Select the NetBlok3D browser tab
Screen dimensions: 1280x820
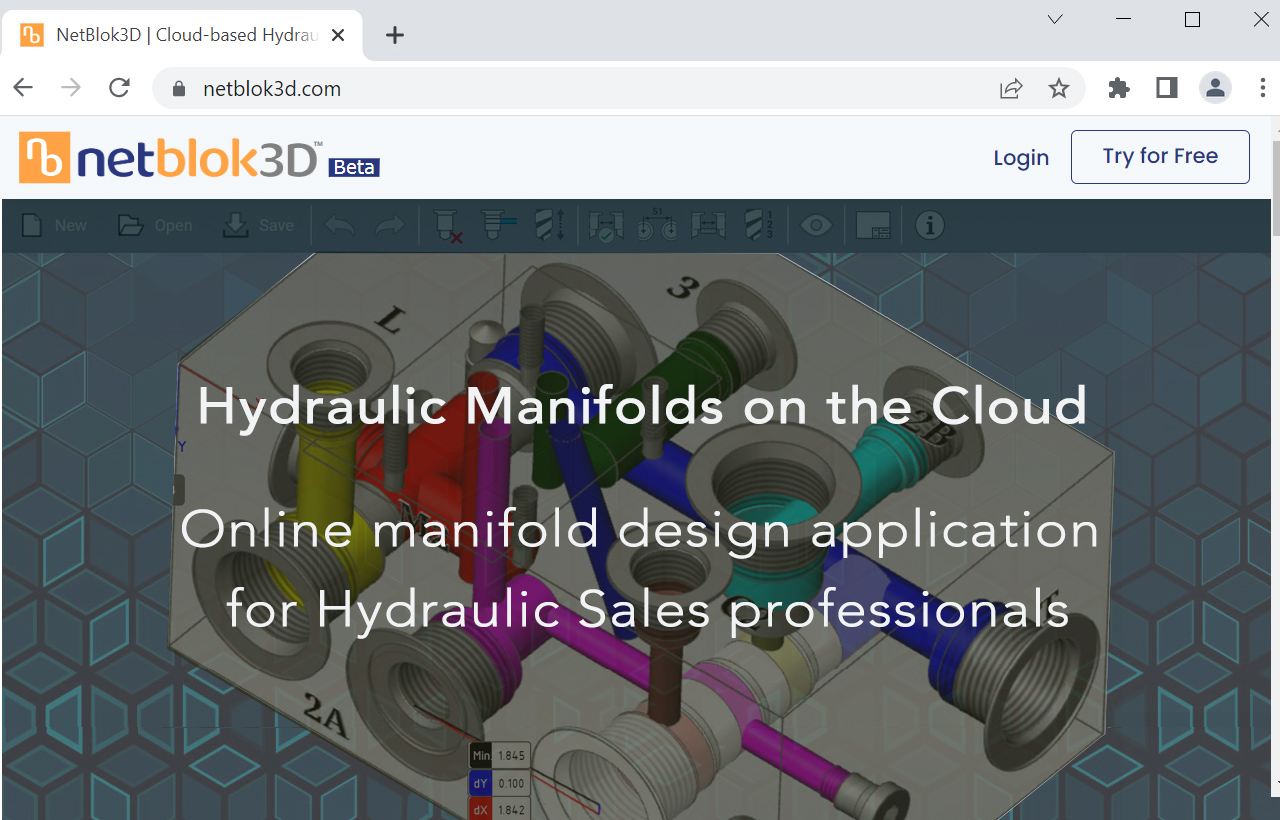[183, 35]
